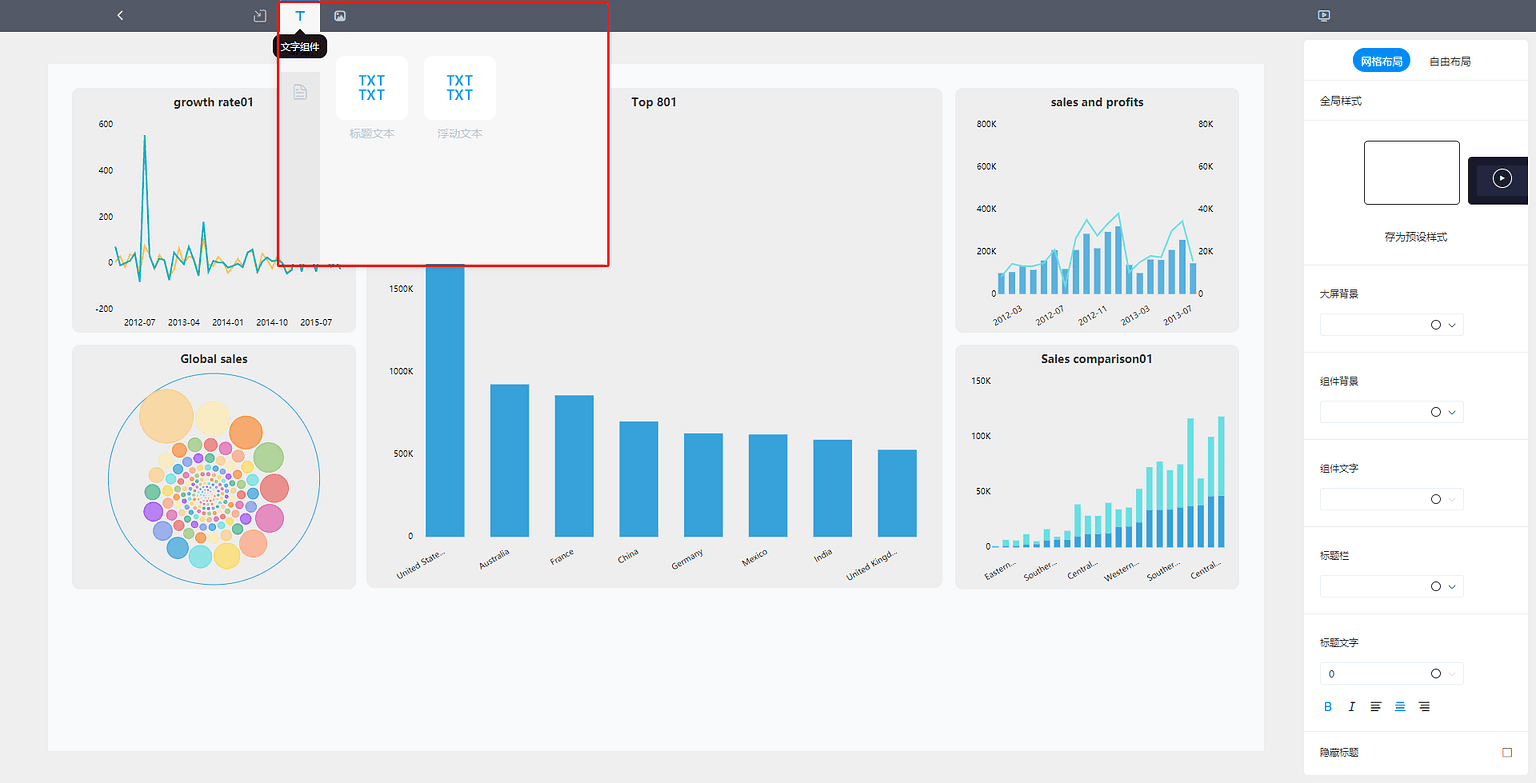Viewport: 1536px width, 783px height.
Task: Select the text component T icon
Action: 300,16
